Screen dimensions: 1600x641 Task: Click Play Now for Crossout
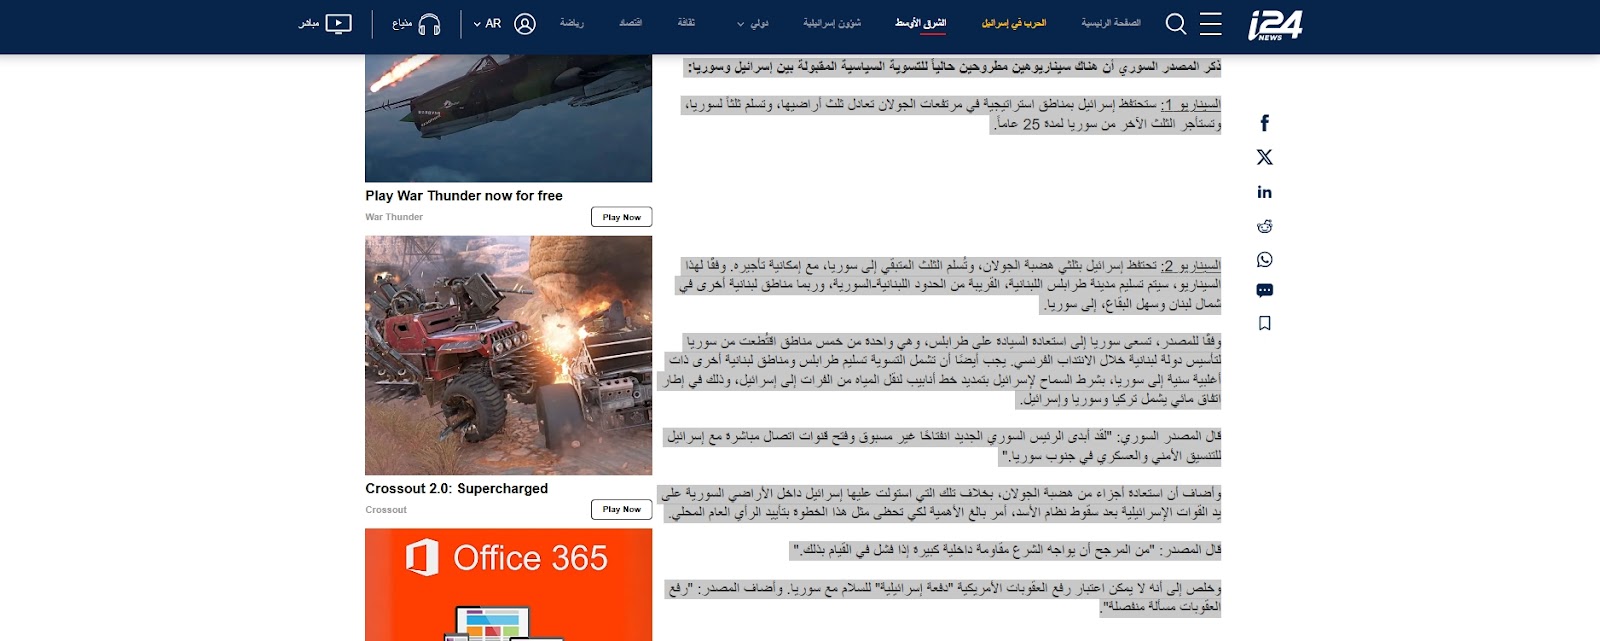pyautogui.click(x=621, y=510)
